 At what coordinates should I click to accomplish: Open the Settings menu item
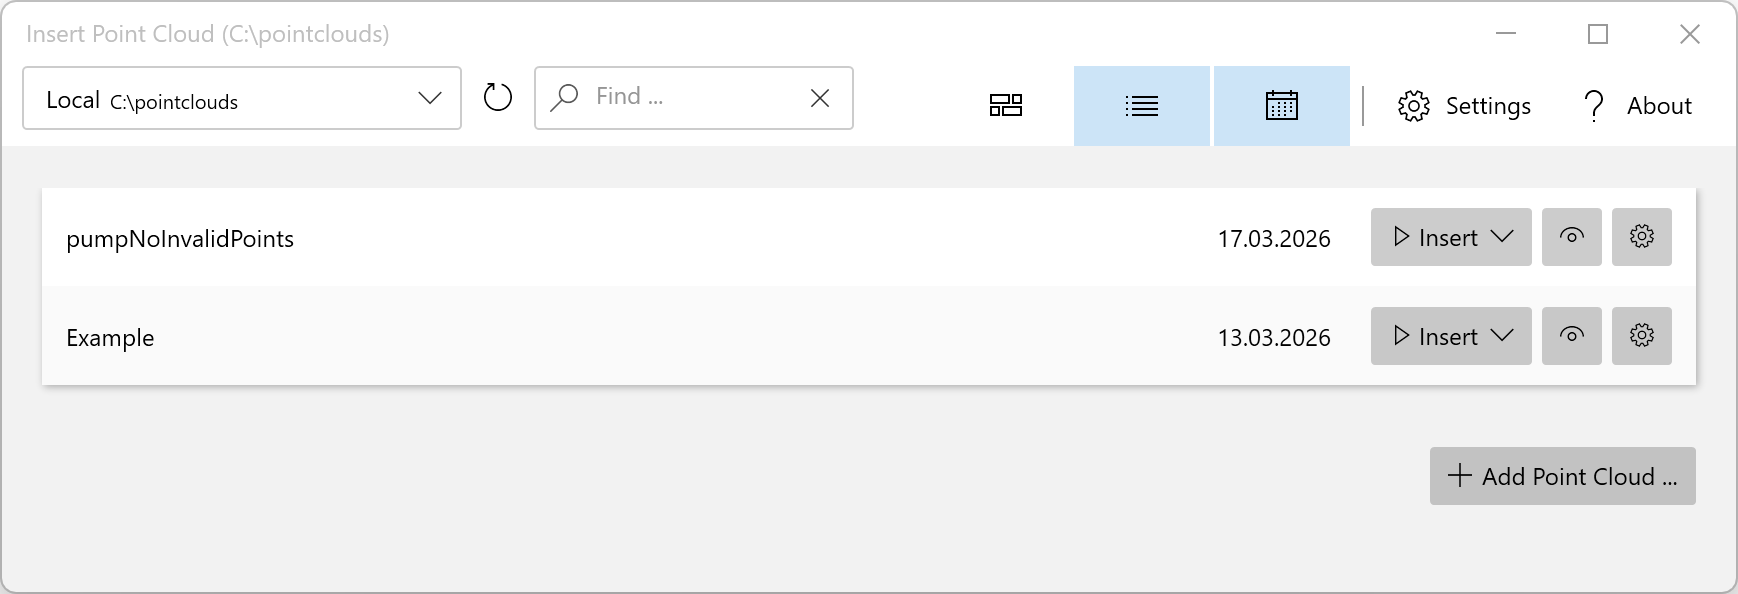(x=1465, y=105)
